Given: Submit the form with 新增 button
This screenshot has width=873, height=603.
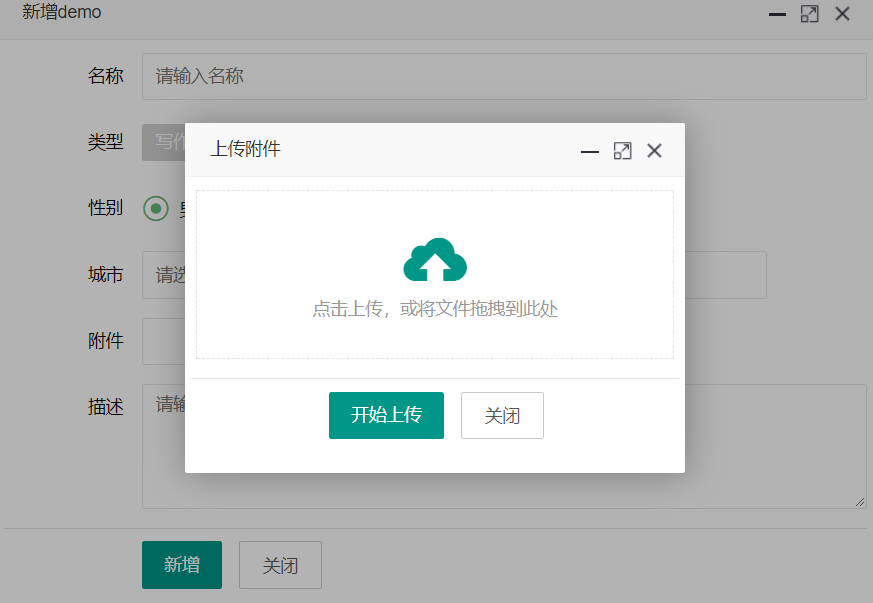Looking at the screenshot, I should click(x=182, y=565).
